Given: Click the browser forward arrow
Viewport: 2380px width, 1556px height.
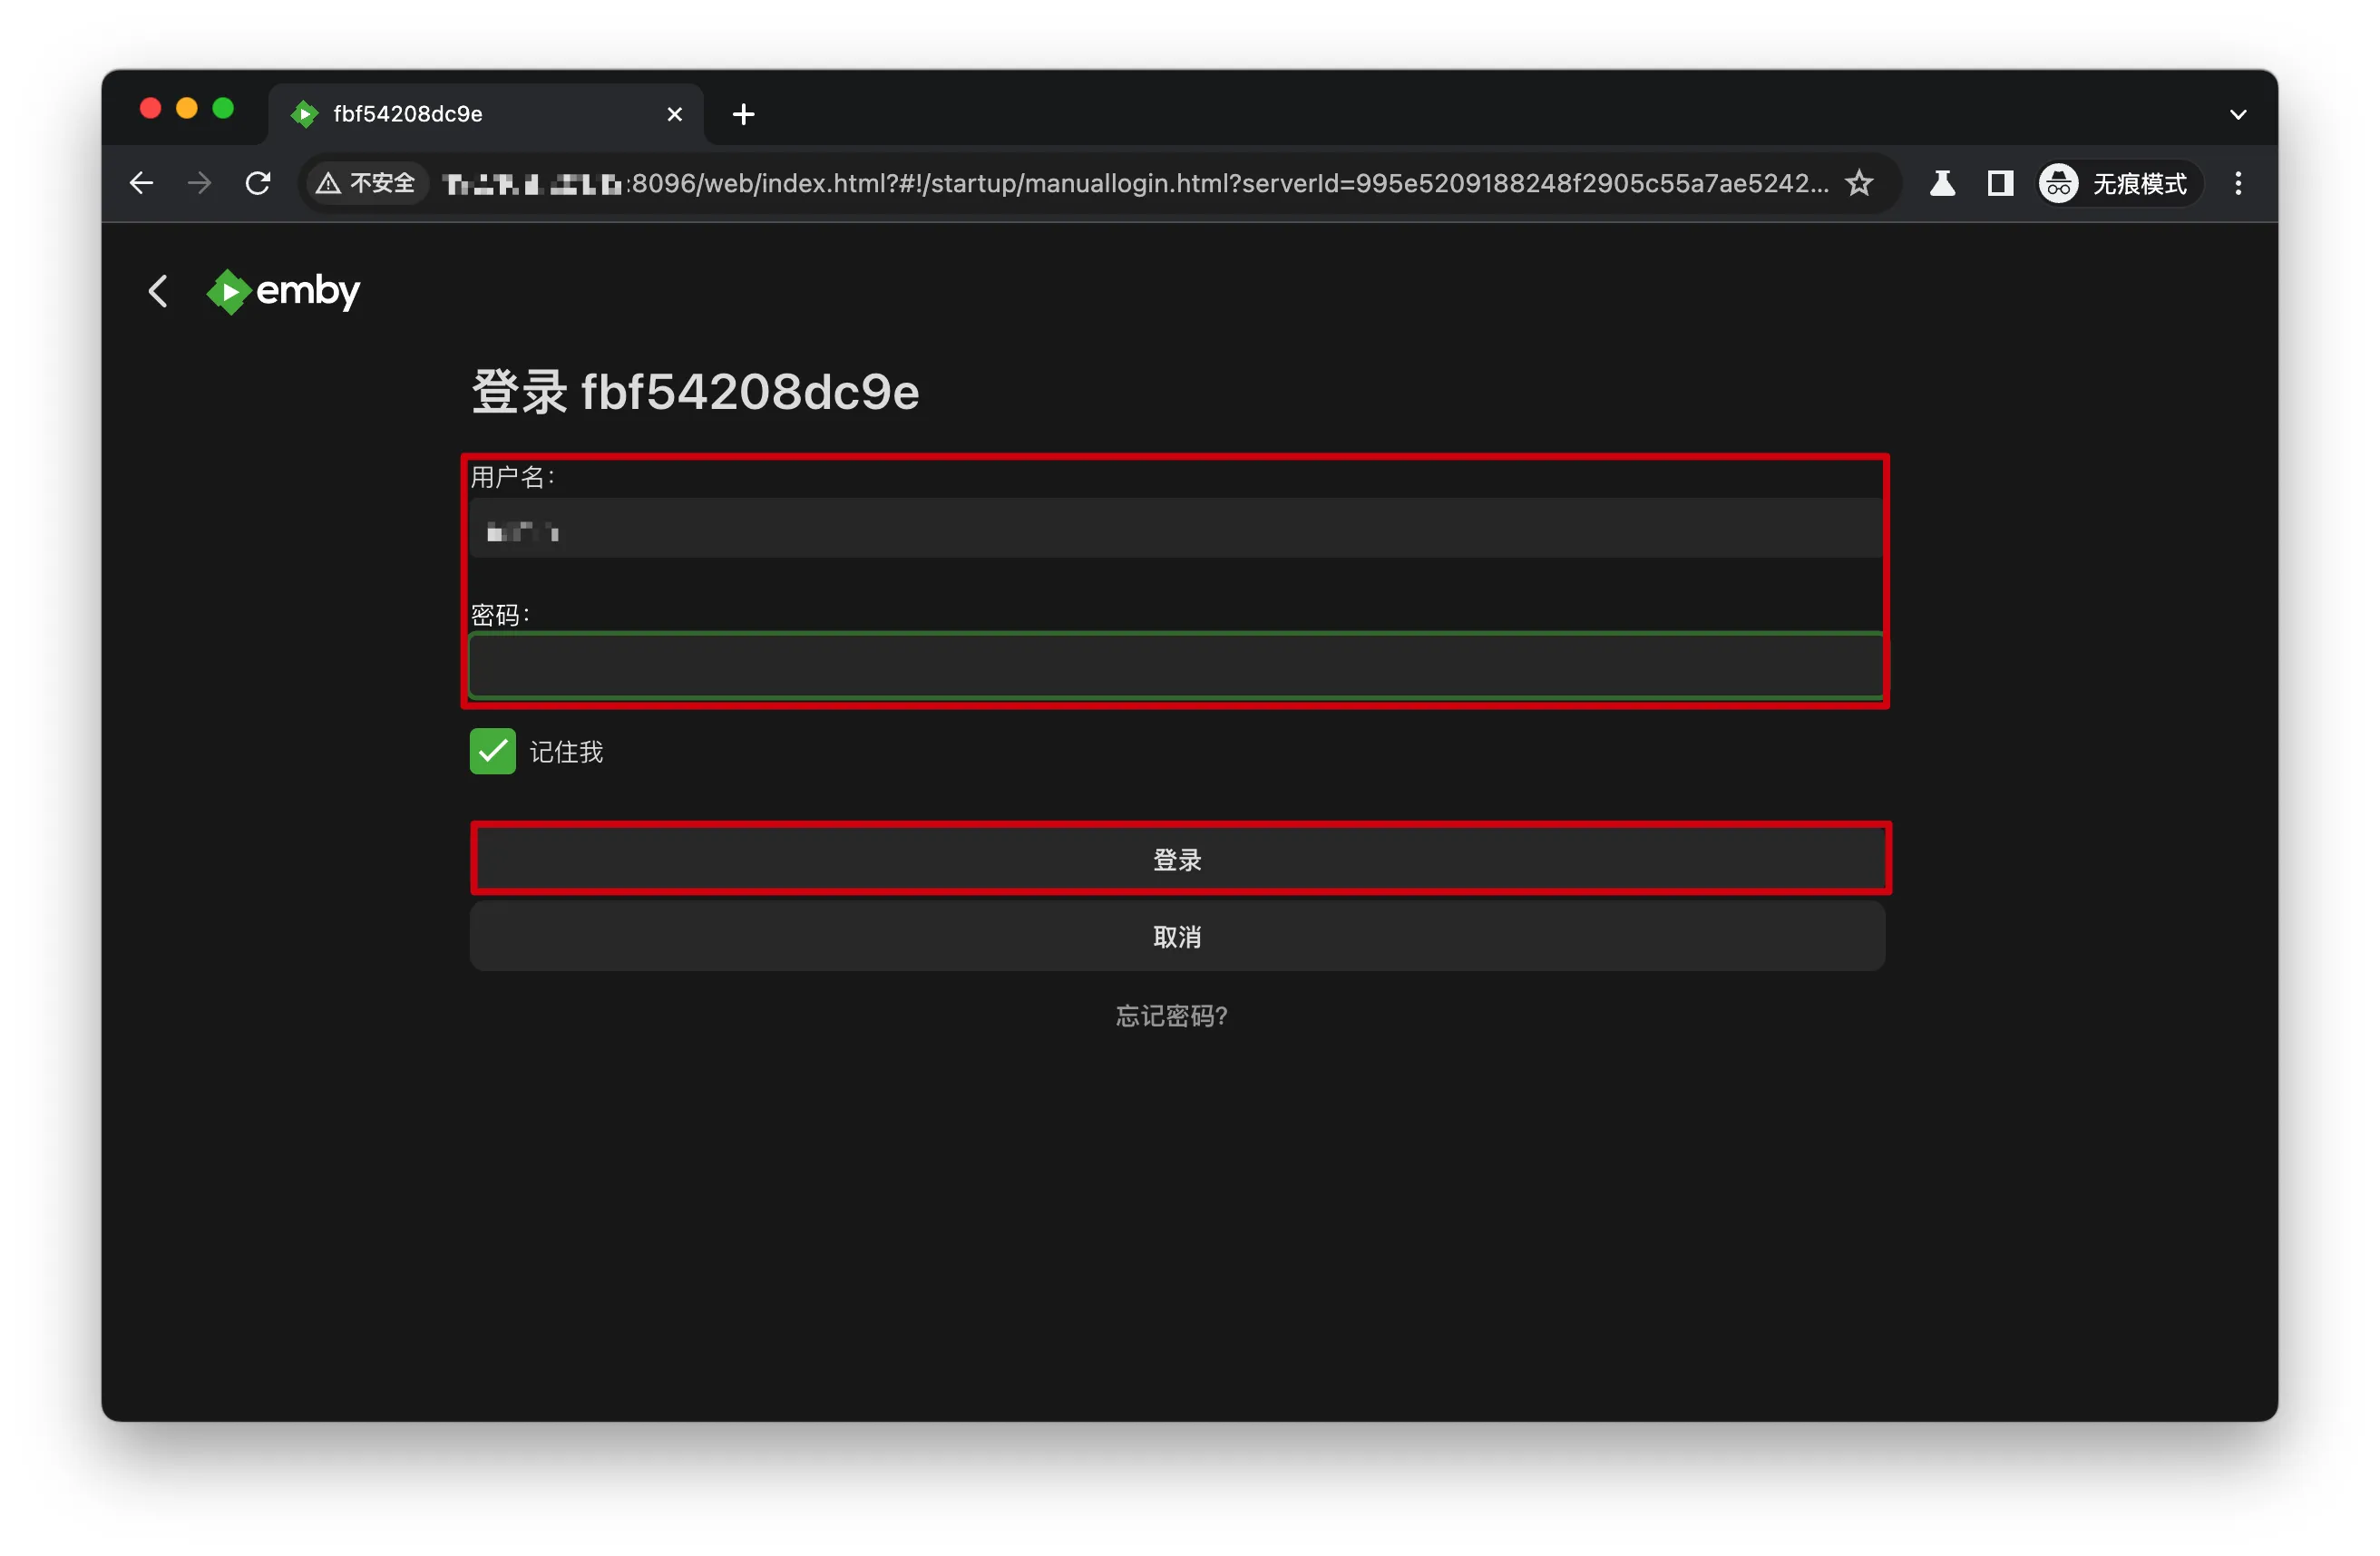Looking at the screenshot, I should [x=200, y=183].
